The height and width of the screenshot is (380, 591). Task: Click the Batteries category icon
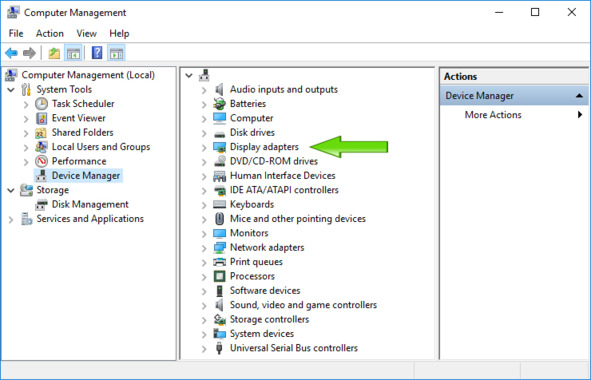point(219,104)
